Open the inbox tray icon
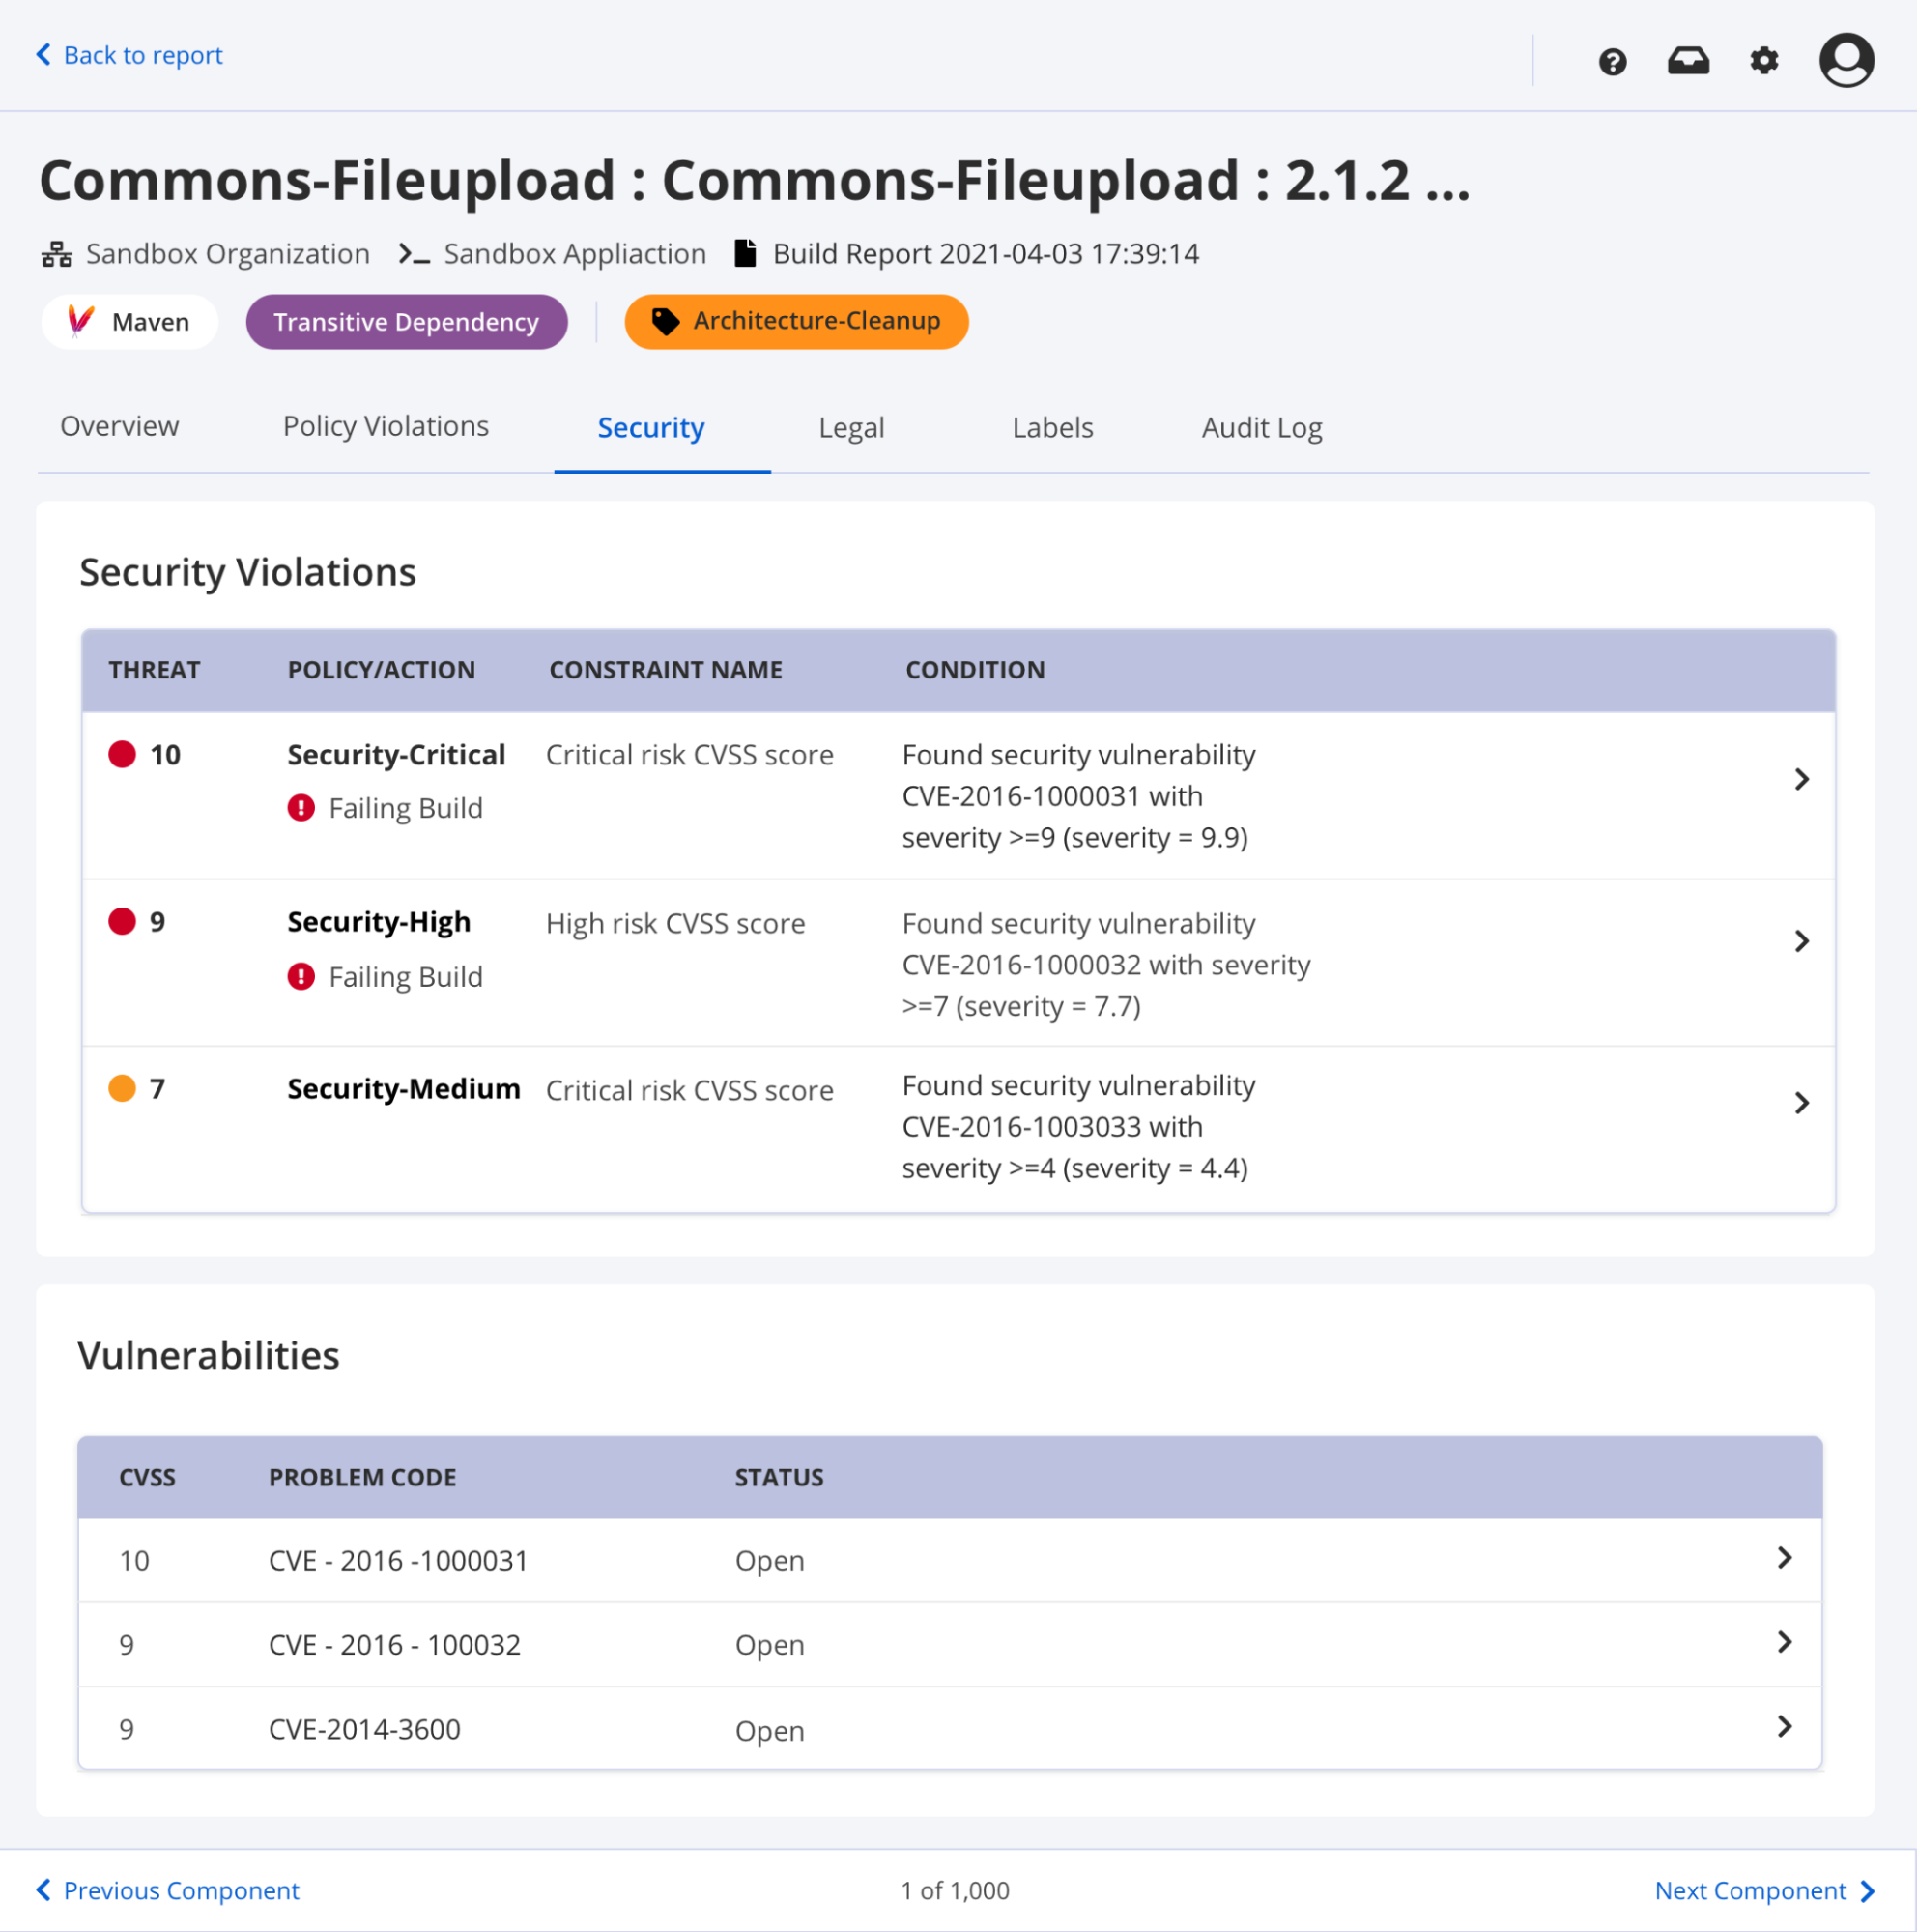Viewport: 1918px width, 1932px height. (1688, 61)
